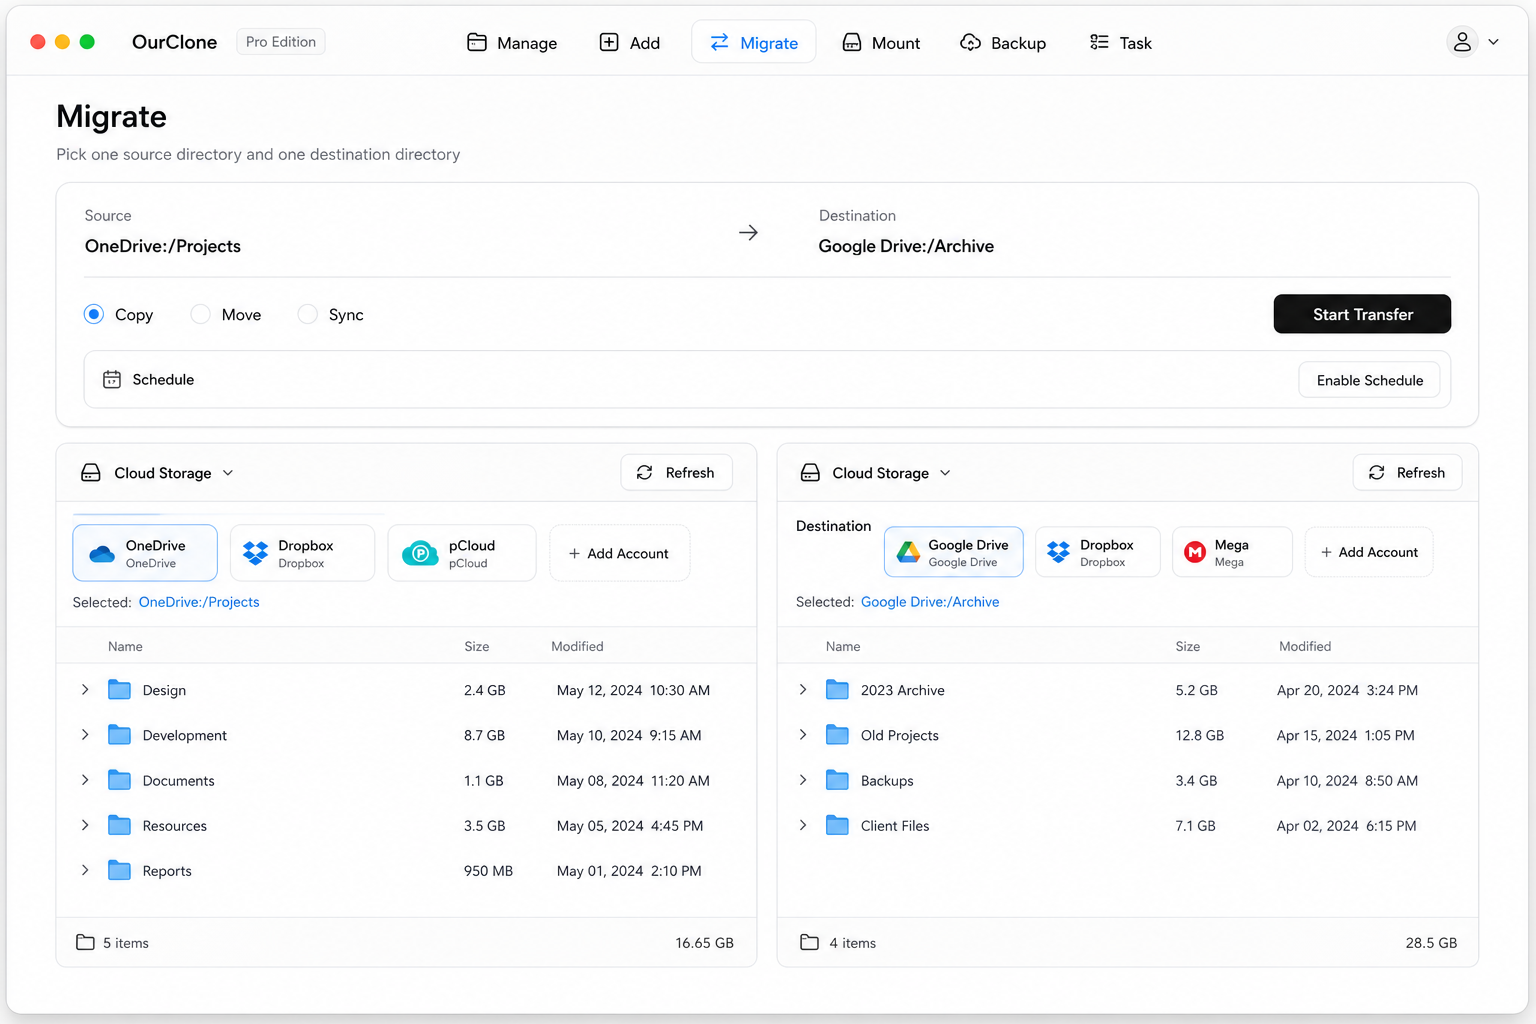Click the Google Drive:/Archive selected path link
This screenshot has height=1024, width=1536.
pos(930,602)
